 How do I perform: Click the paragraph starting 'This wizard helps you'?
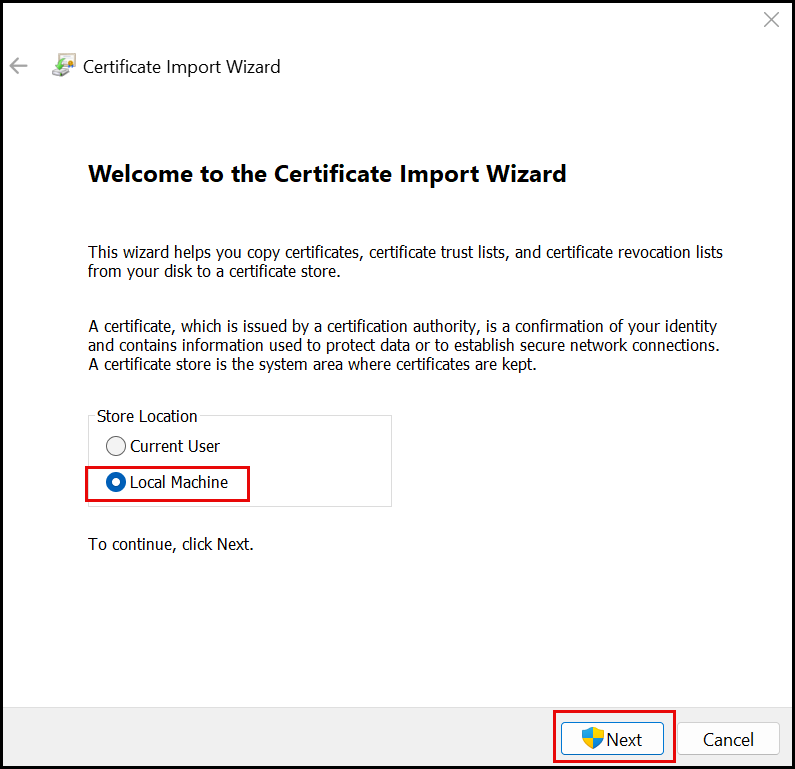point(405,261)
